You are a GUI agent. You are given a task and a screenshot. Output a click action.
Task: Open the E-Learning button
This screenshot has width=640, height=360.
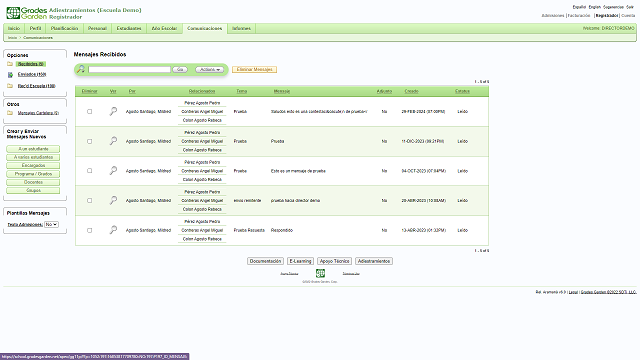[x=300, y=261]
